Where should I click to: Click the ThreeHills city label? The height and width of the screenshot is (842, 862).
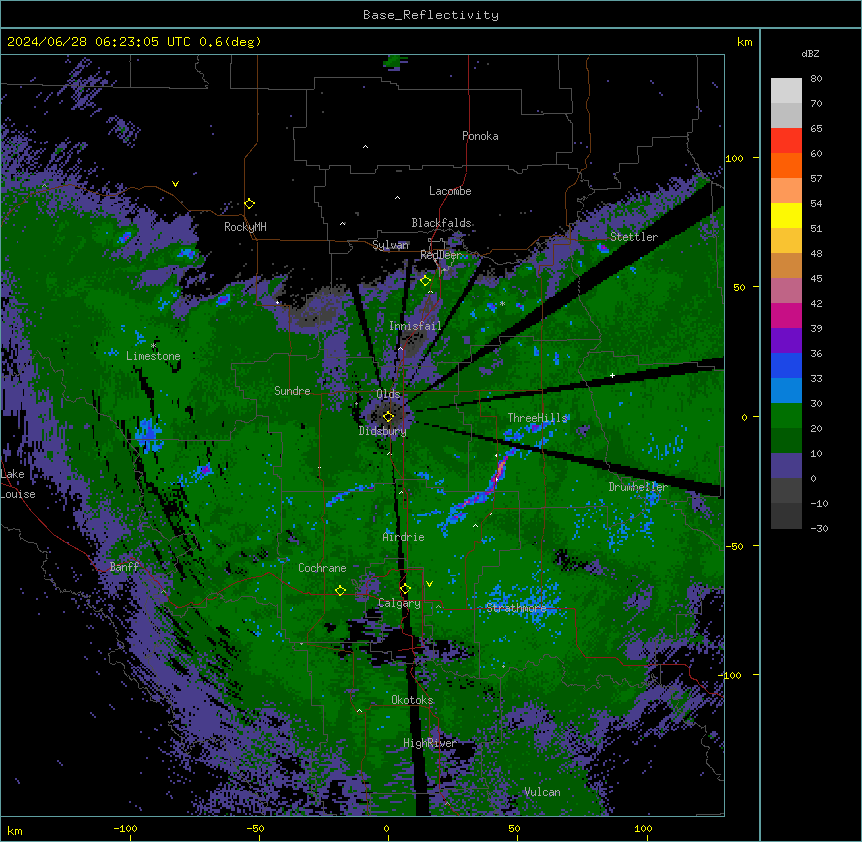point(537,418)
